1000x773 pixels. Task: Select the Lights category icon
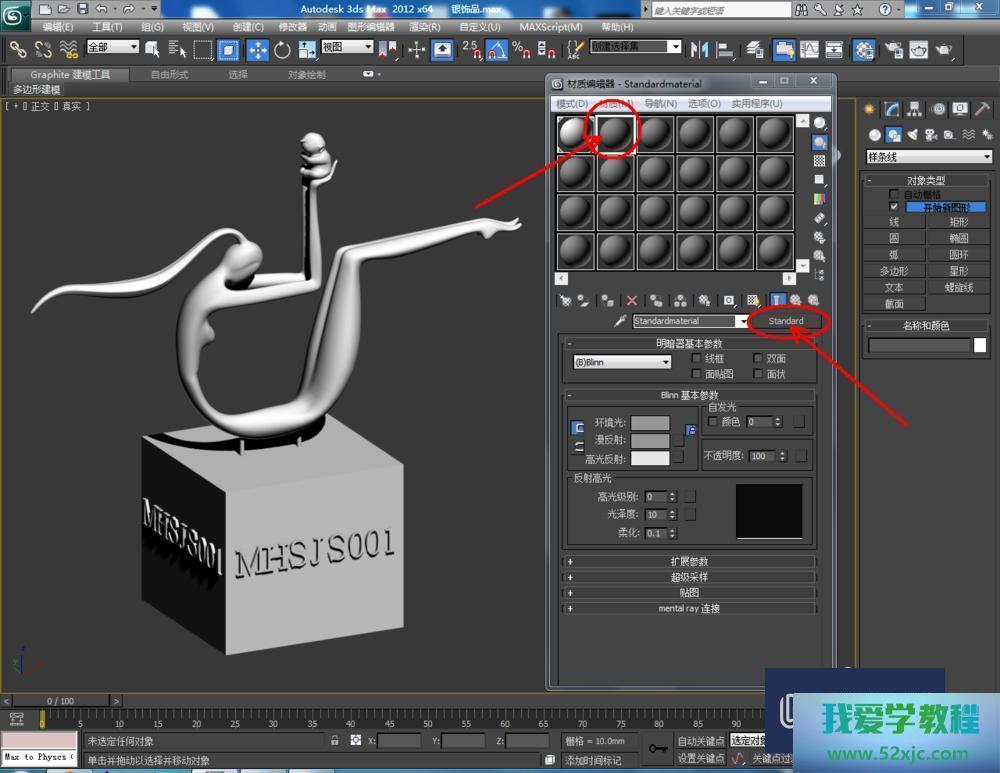tap(912, 135)
